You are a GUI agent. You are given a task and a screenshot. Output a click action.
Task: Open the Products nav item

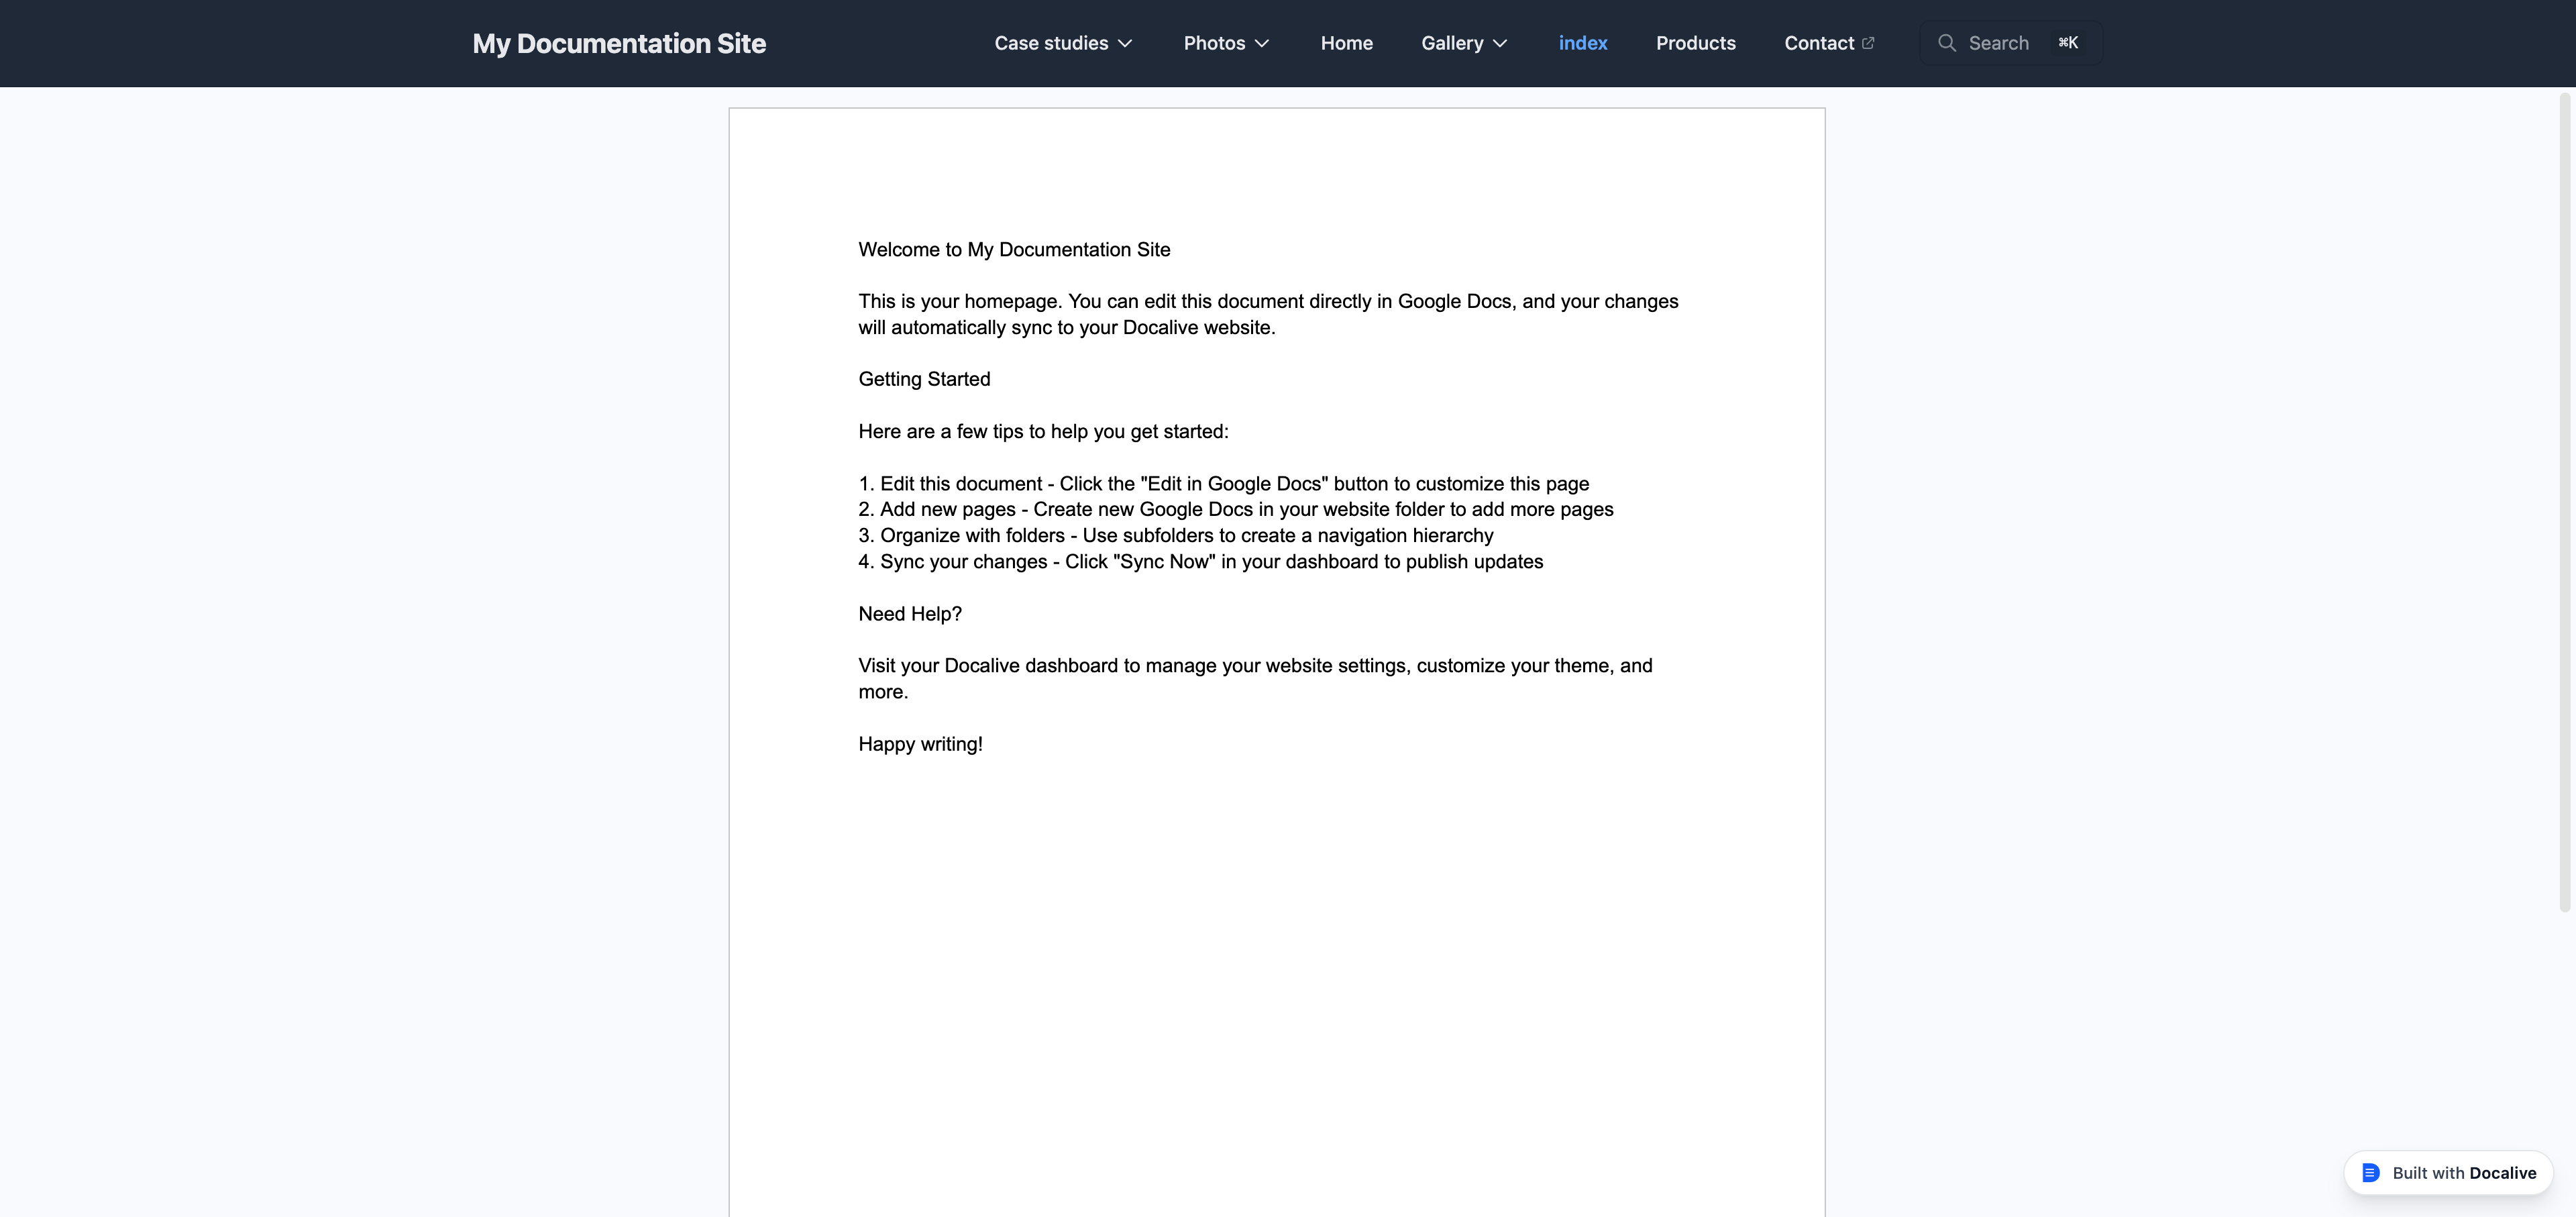(1695, 43)
